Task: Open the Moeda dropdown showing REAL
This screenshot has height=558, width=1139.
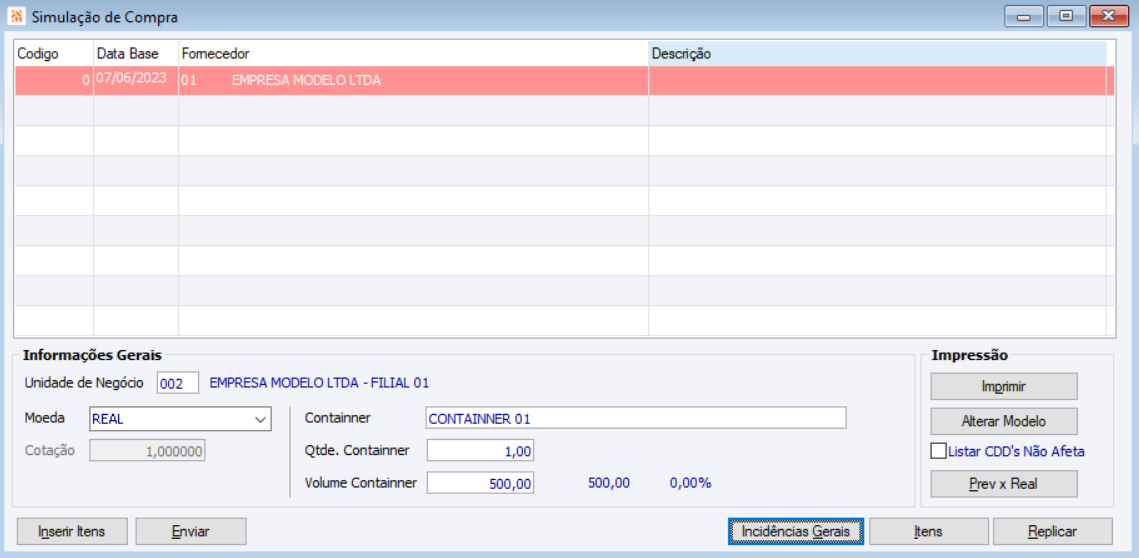Action: (180, 419)
